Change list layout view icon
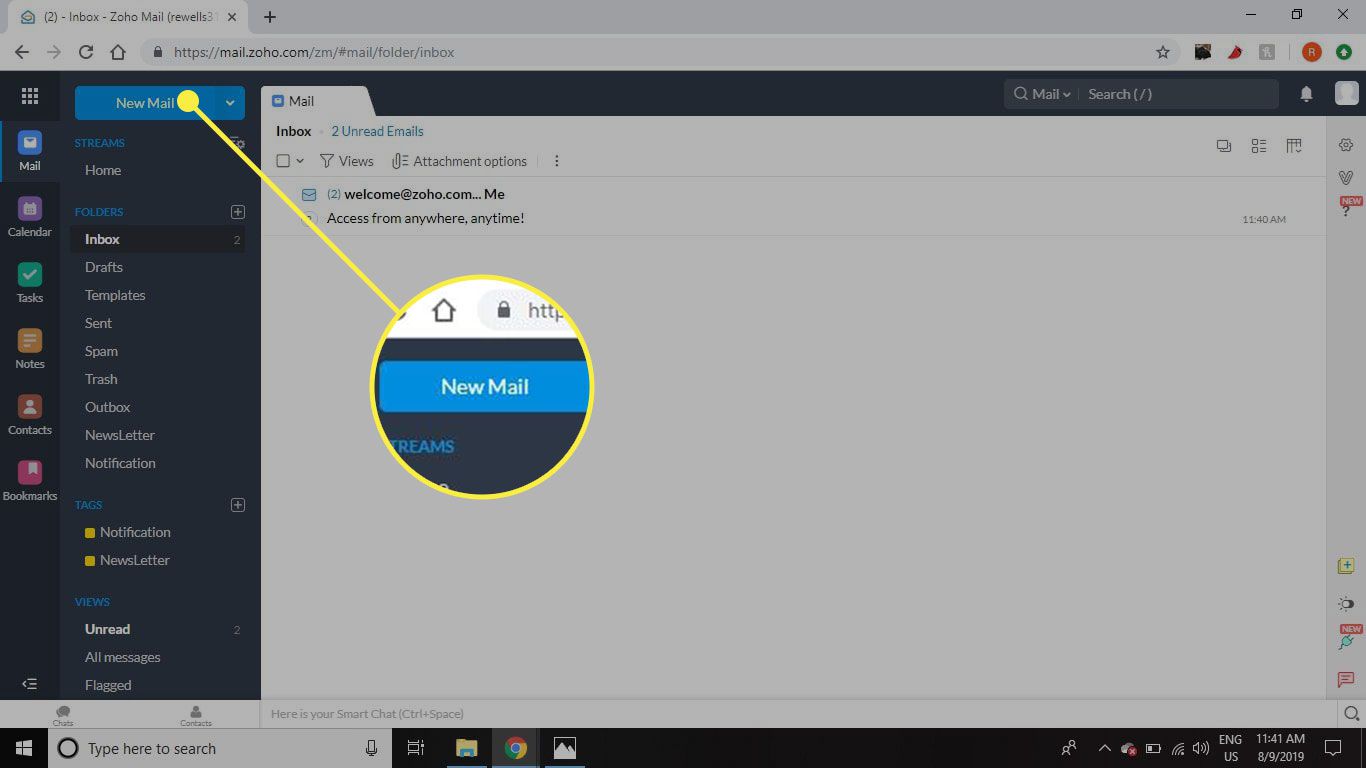1366x768 pixels. [x=1259, y=146]
